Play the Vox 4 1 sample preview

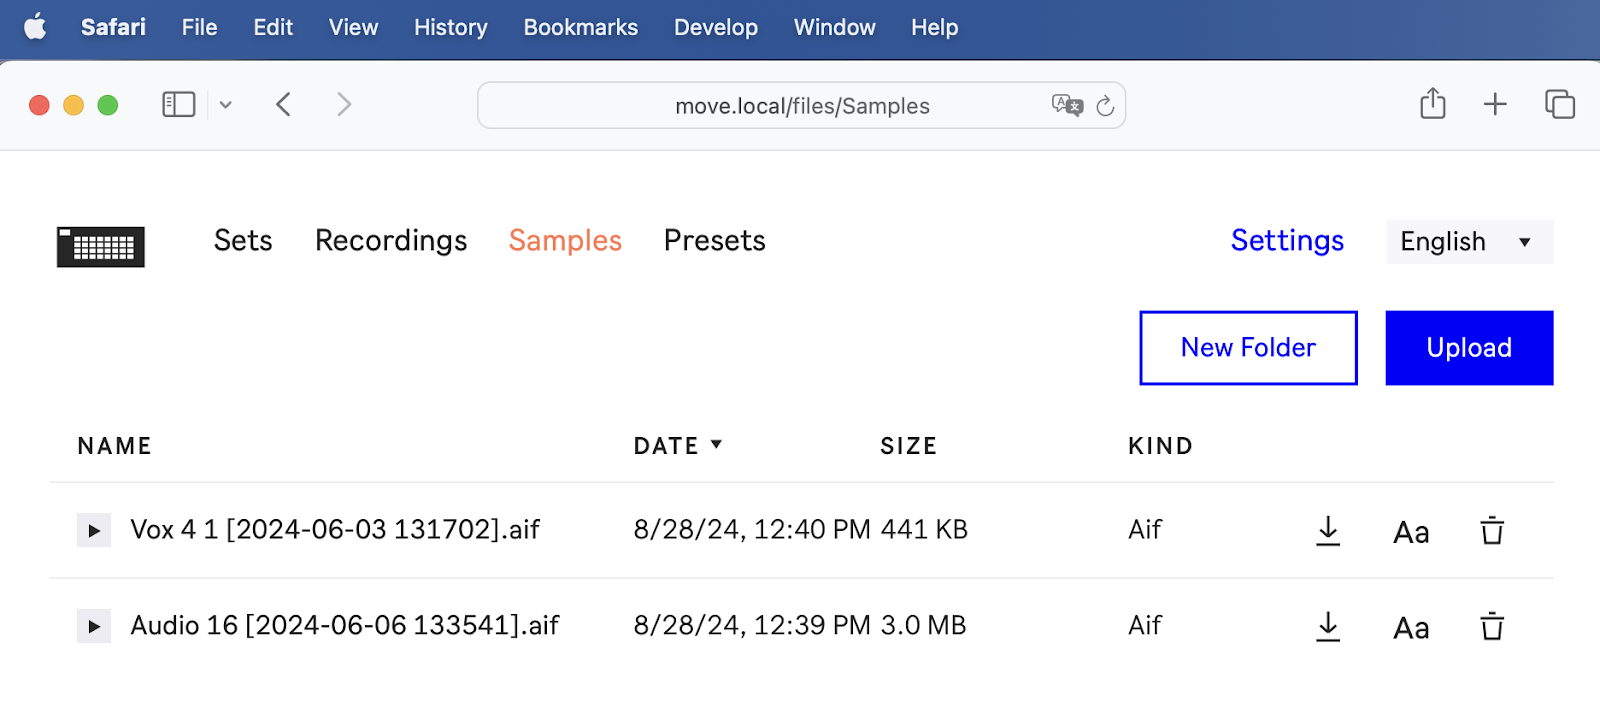pyautogui.click(x=94, y=530)
